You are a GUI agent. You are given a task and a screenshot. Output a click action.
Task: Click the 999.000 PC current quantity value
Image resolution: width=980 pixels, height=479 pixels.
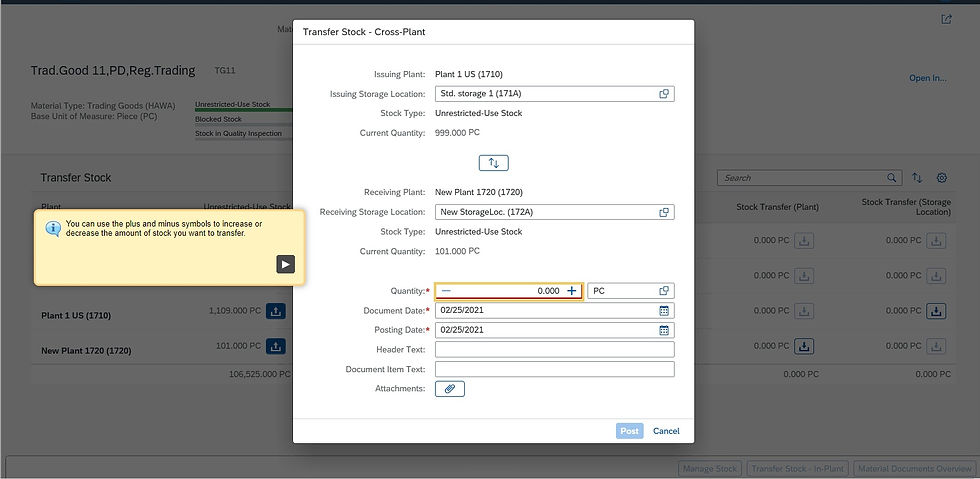tap(458, 133)
